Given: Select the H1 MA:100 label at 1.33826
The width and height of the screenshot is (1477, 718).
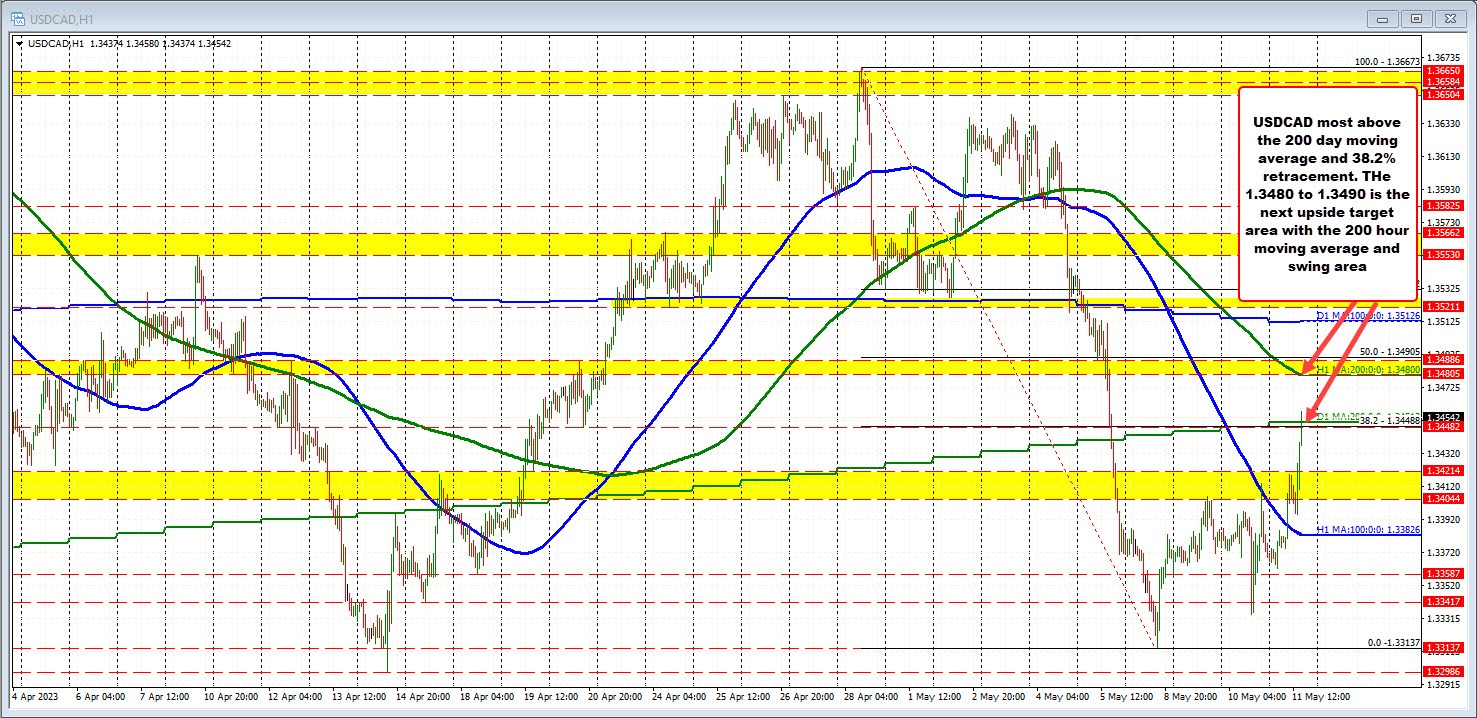Looking at the screenshot, I should (1367, 529).
